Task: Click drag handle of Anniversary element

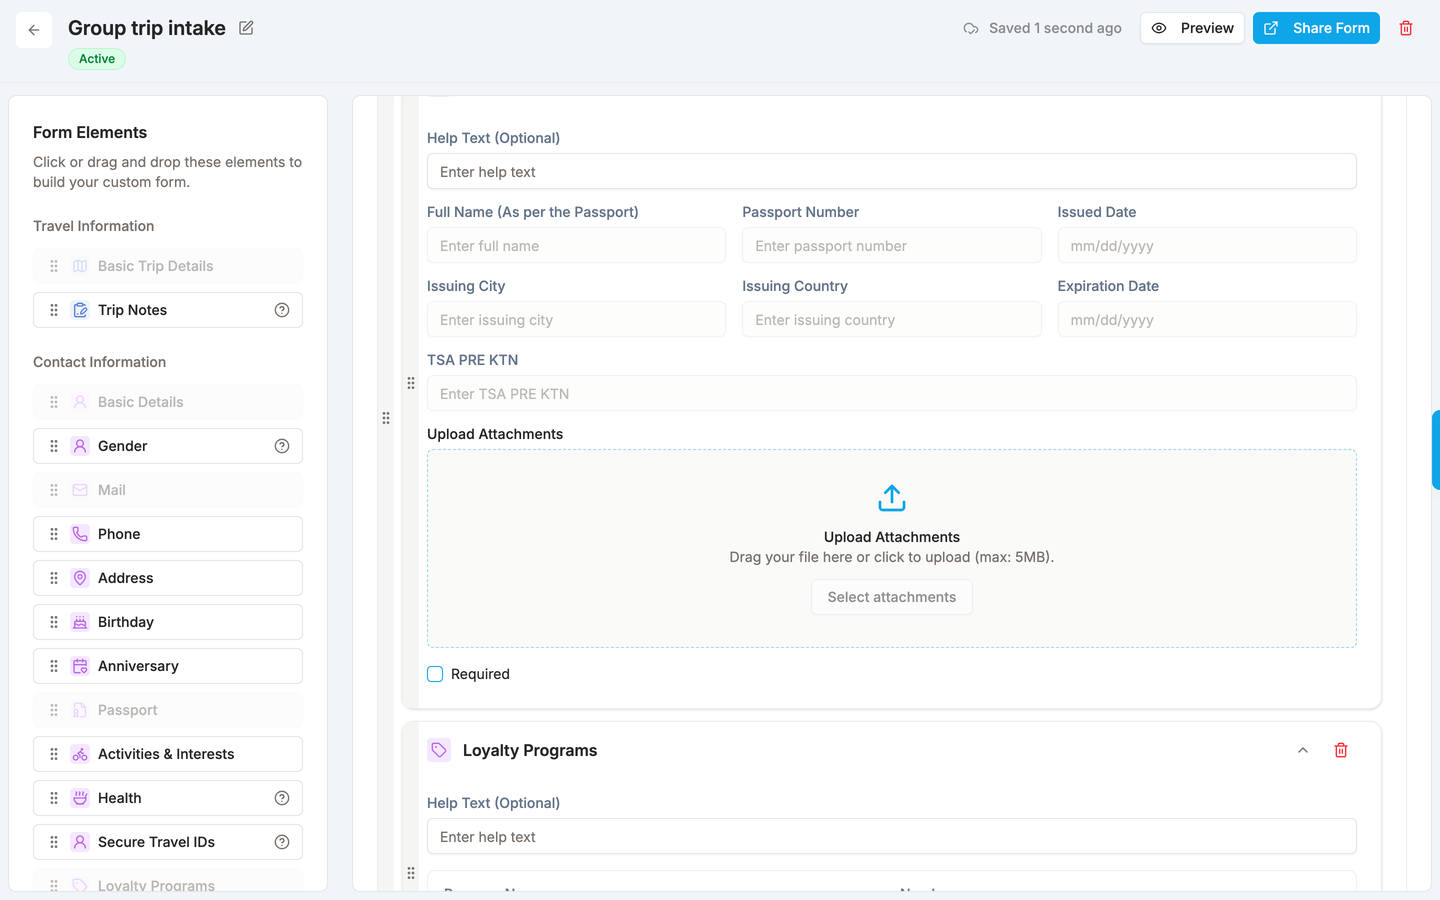Action: click(x=54, y=666)
